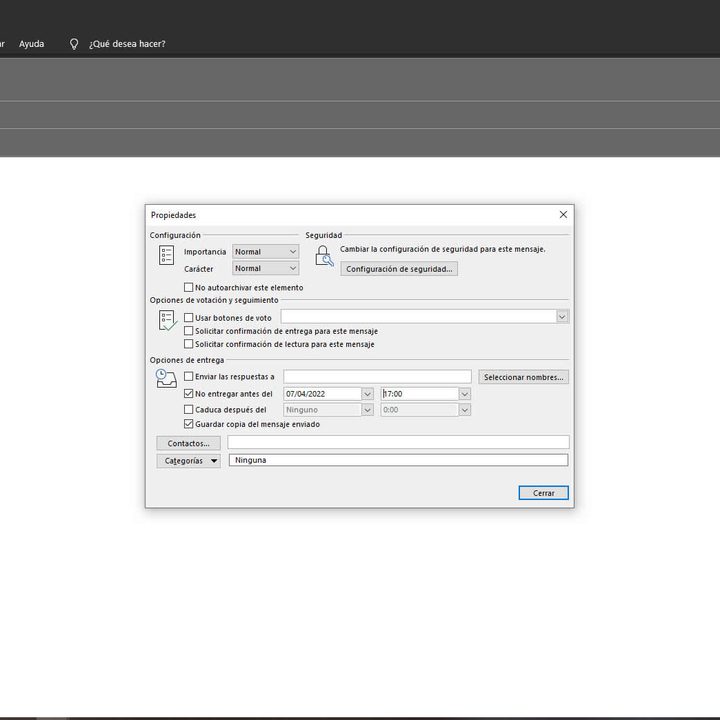The image size is (720, 720).
Task: Expand the 17:00 delivery time dropdown
Action: coord(464,394)
